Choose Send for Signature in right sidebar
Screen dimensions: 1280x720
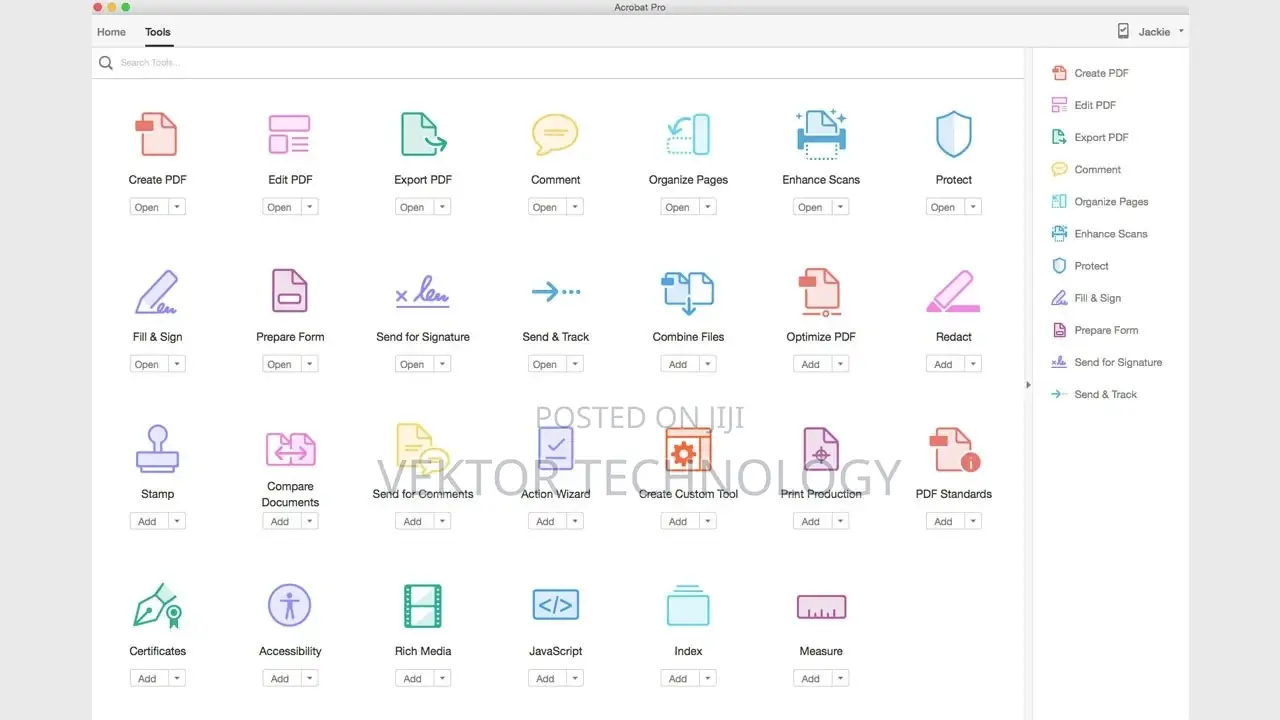[1106, 362]
